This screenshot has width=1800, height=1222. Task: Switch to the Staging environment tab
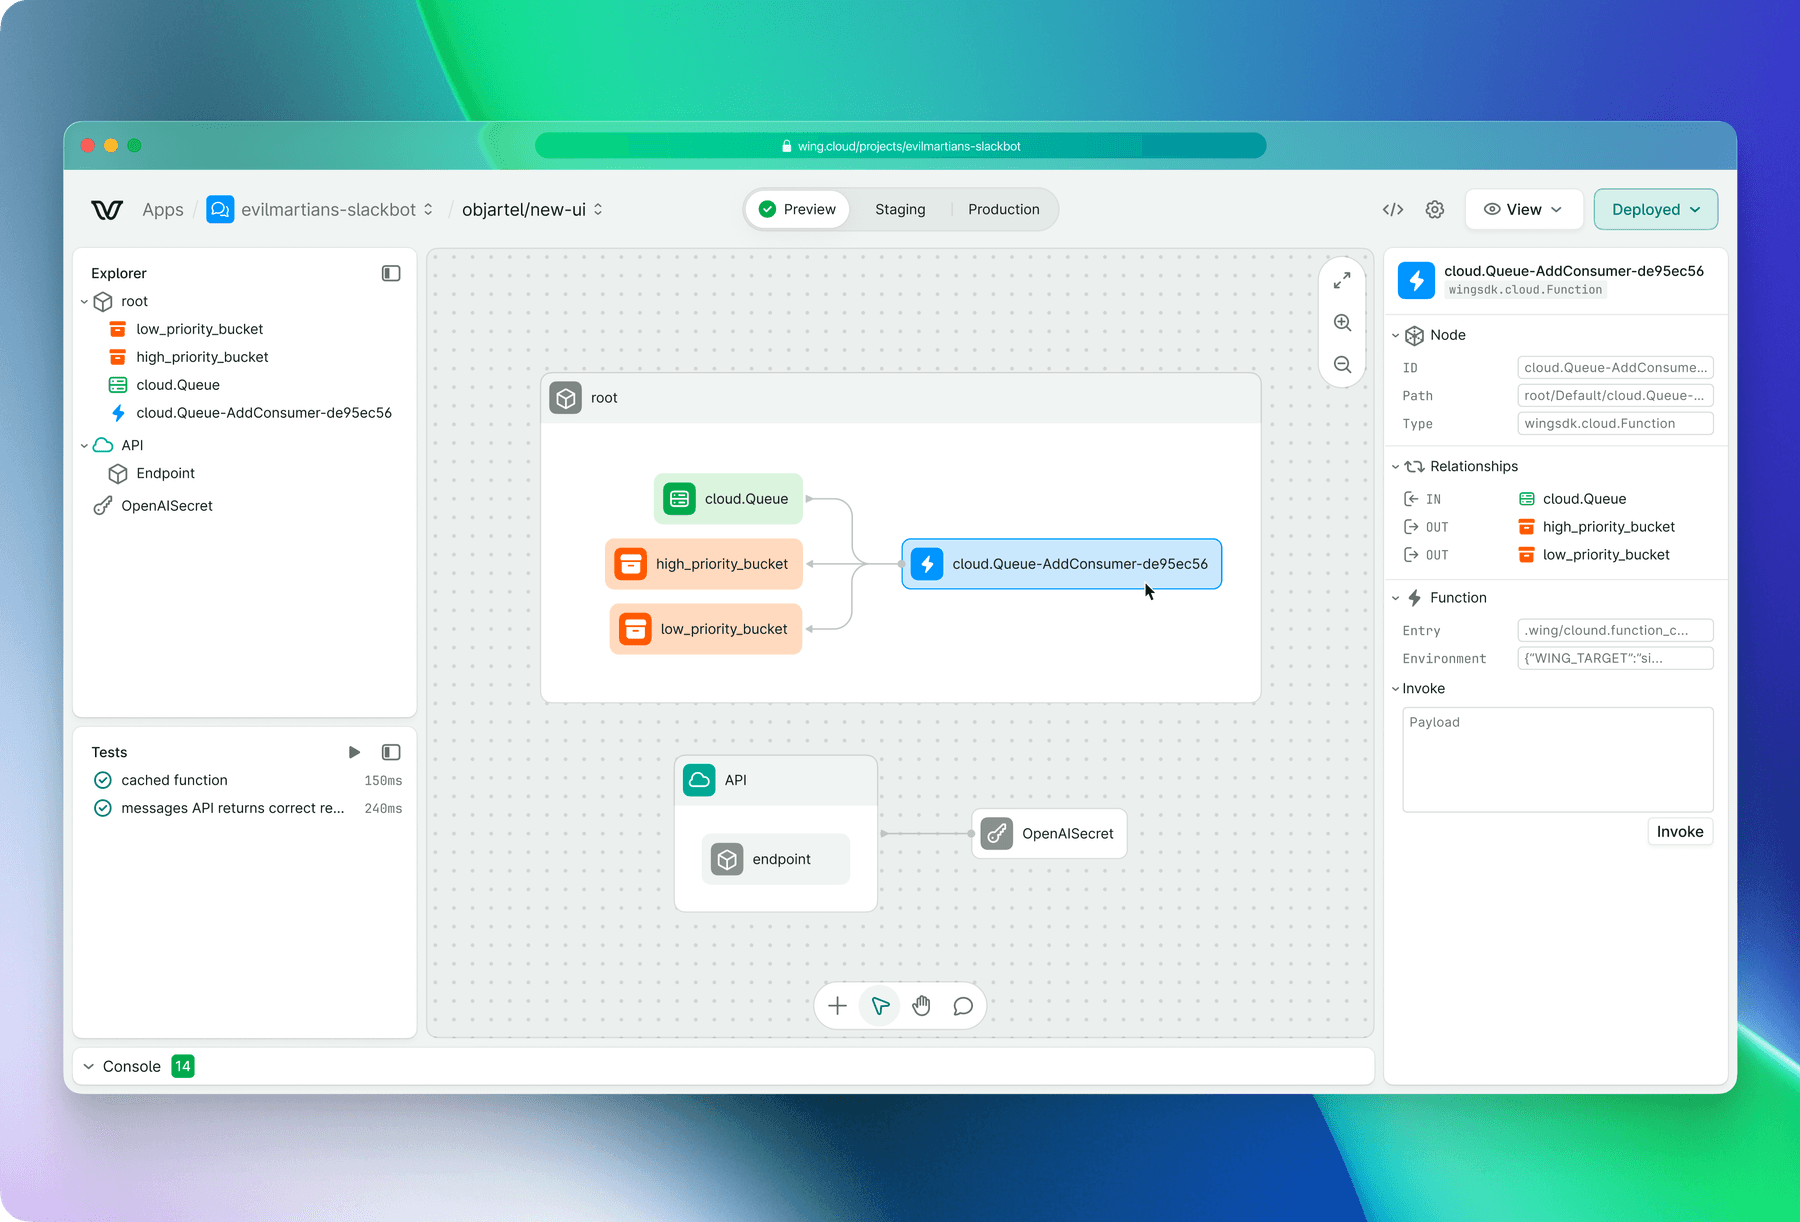tap(899, 209)
